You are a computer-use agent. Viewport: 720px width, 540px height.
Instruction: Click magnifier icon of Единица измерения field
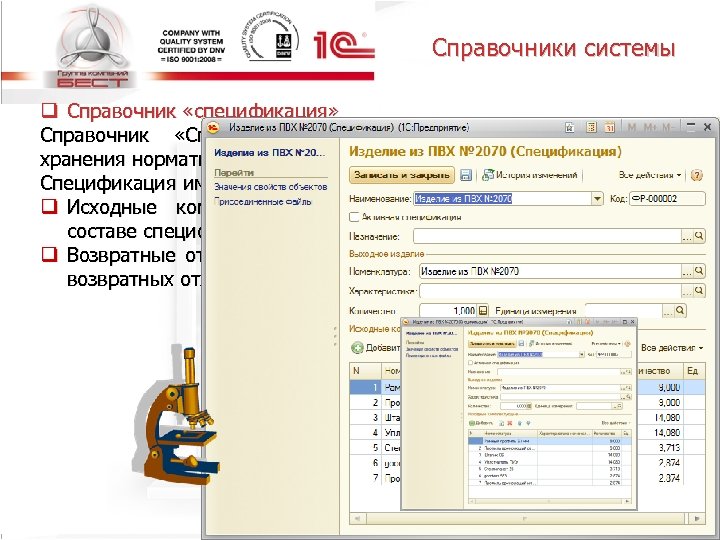680,311
